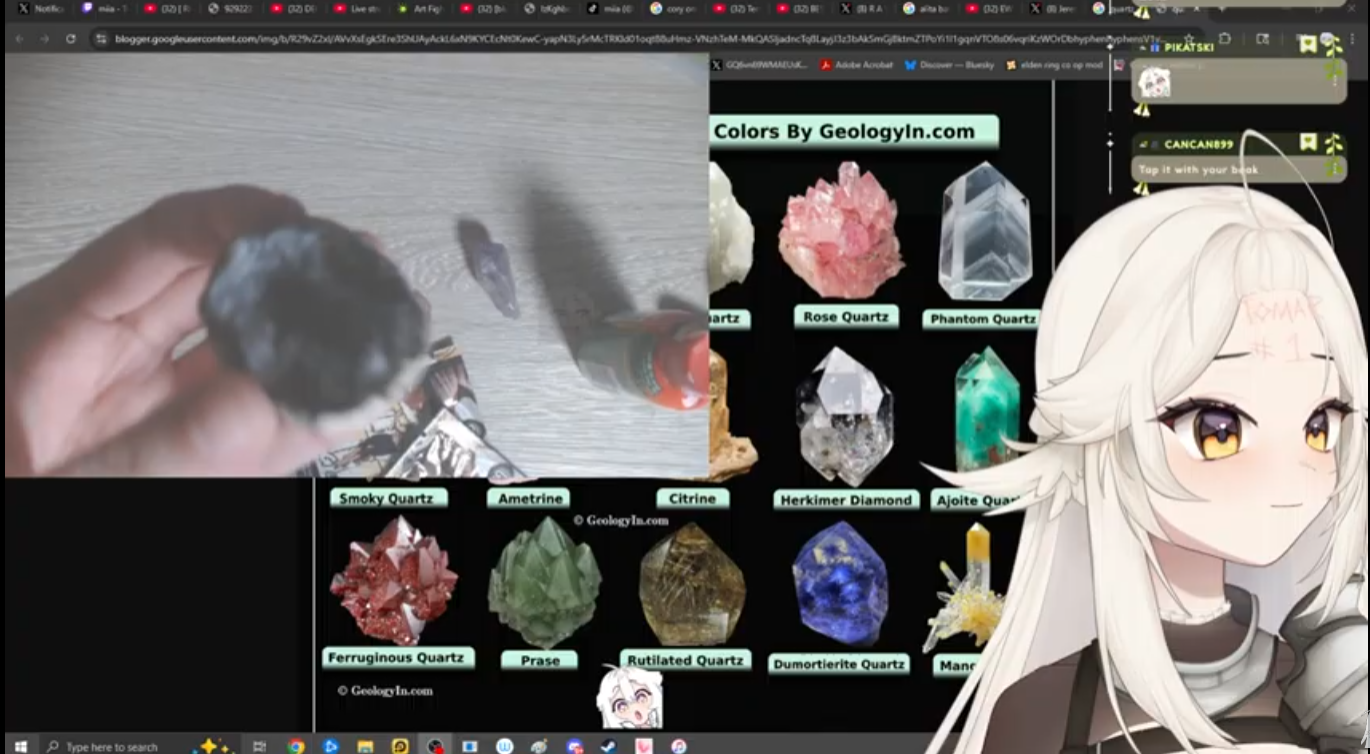Click the Rutilated Quartz crystal image
Viewport: 1370px width, 754px height.
point(692,585)
